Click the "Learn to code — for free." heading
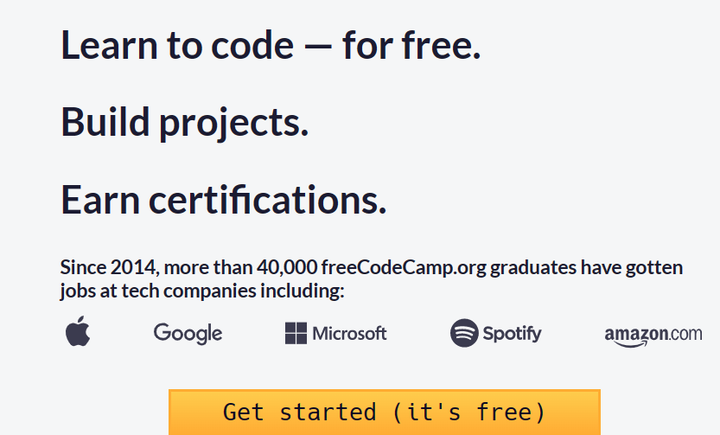The image size is (720, 435). pyautogui.click(x=271, y=46)
